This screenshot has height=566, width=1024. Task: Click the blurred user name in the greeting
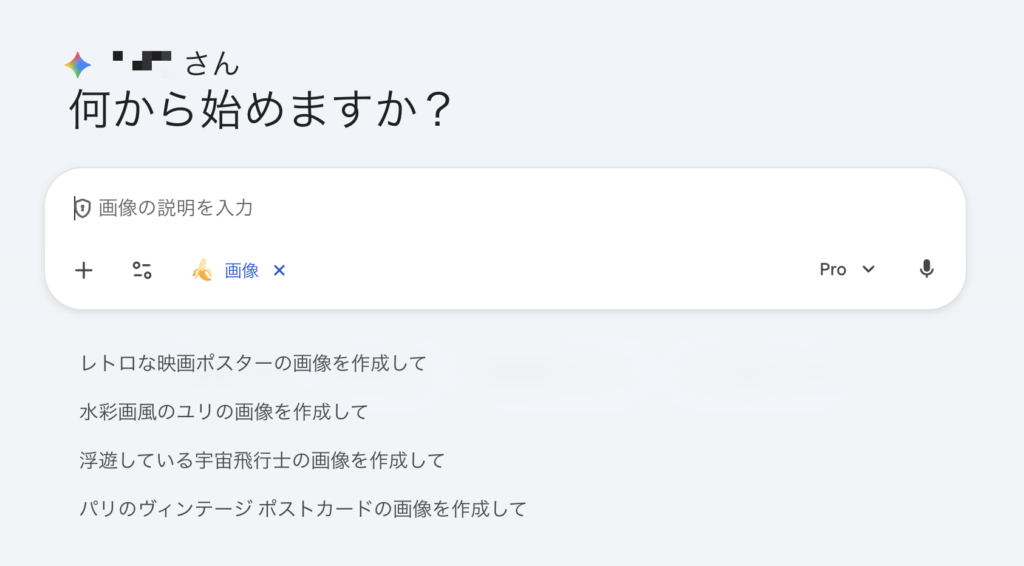(143, 63)
